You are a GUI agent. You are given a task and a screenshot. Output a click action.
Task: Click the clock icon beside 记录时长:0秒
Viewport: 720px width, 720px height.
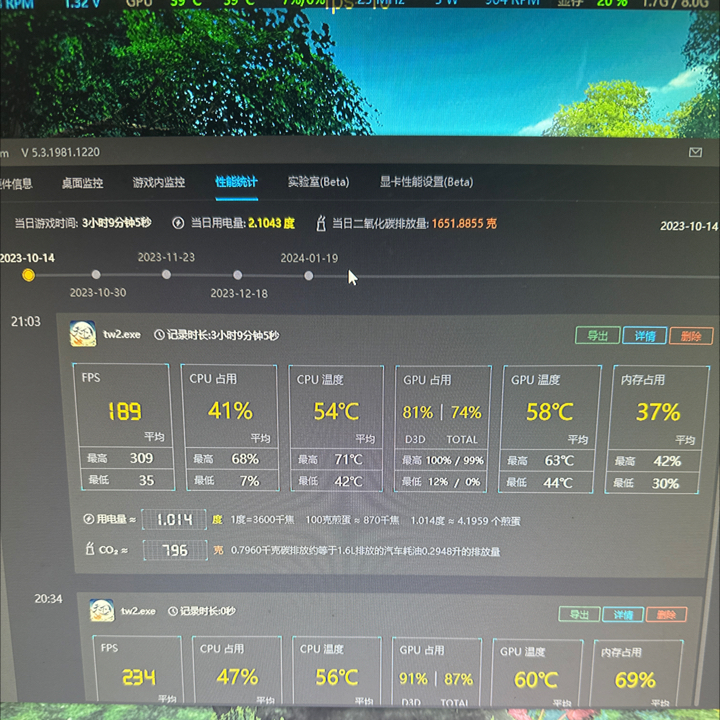click(173, 611)
